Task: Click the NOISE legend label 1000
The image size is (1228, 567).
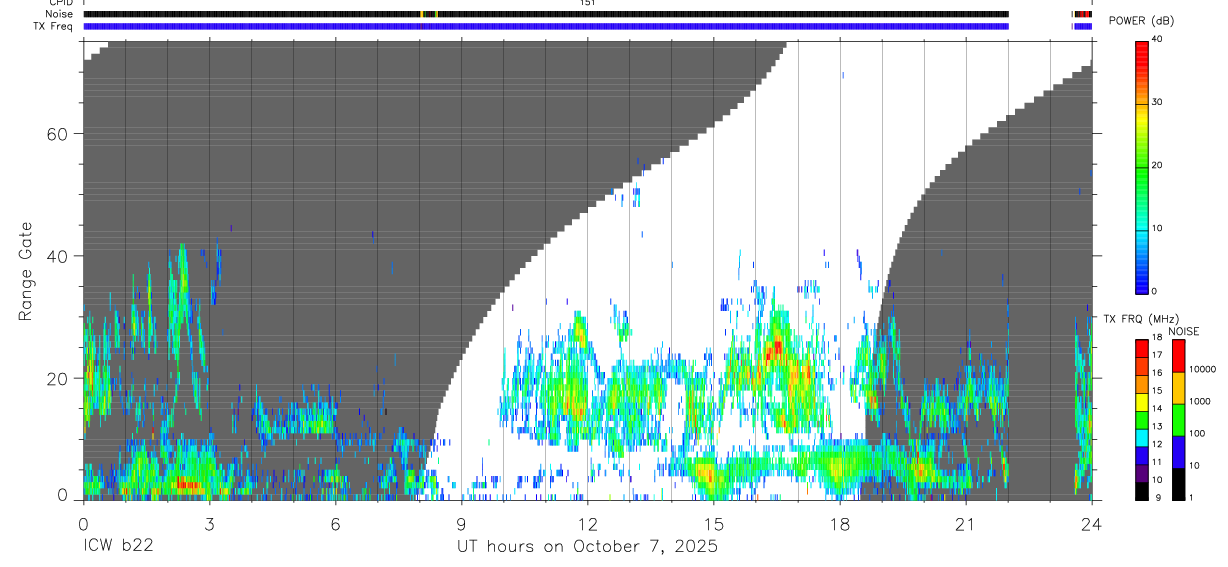Action: point(1201,401)
